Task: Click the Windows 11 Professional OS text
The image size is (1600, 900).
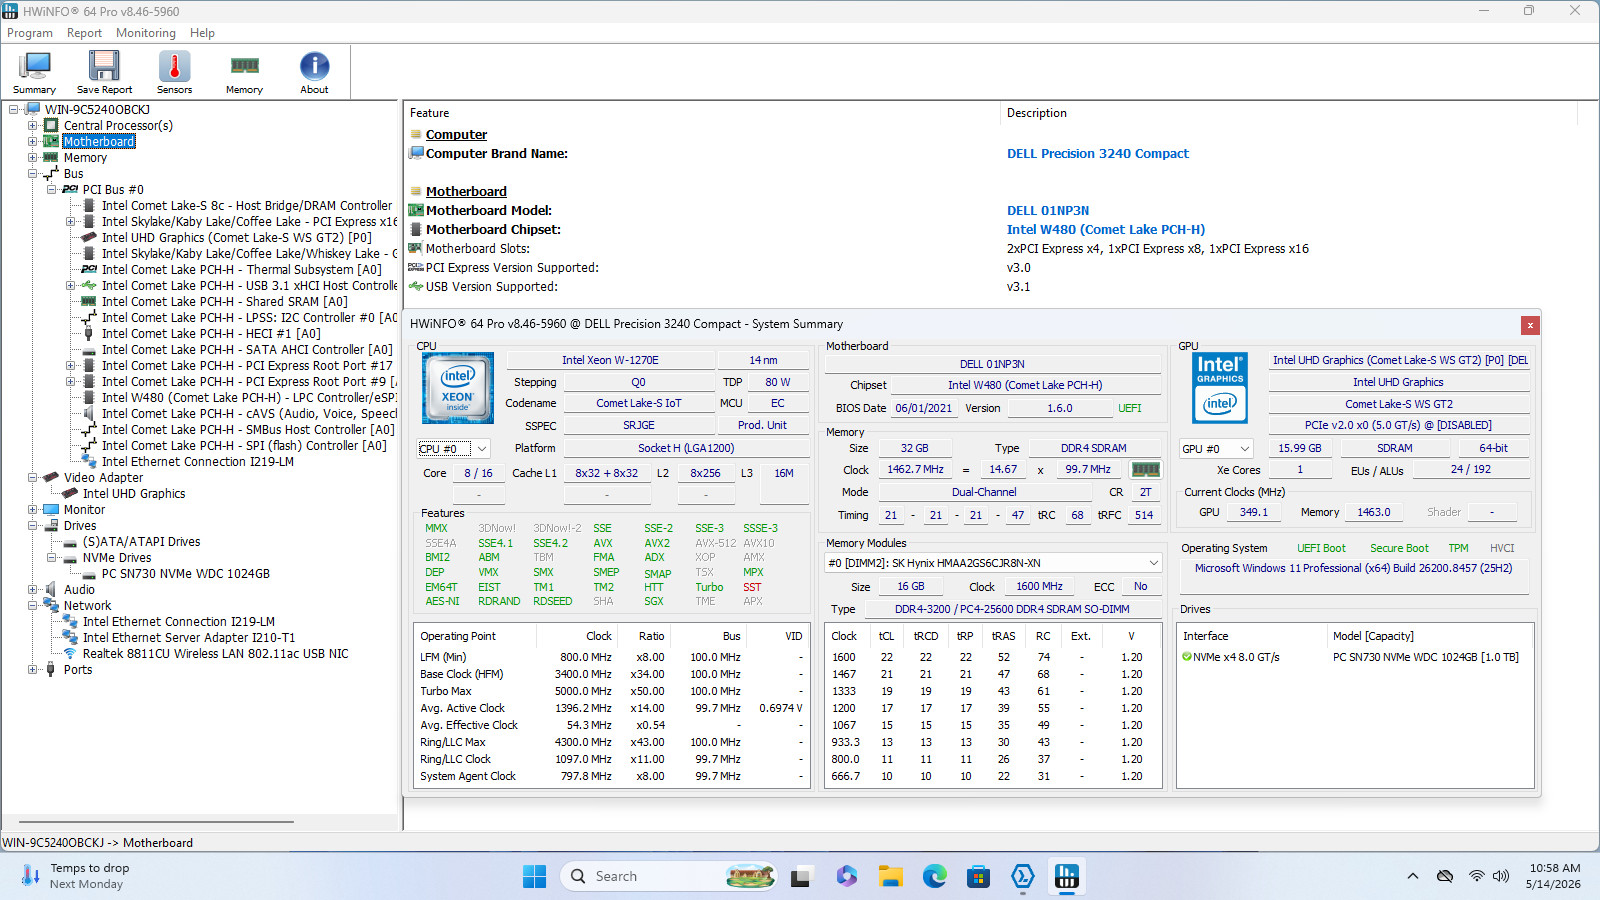Action: (1354, 568)
